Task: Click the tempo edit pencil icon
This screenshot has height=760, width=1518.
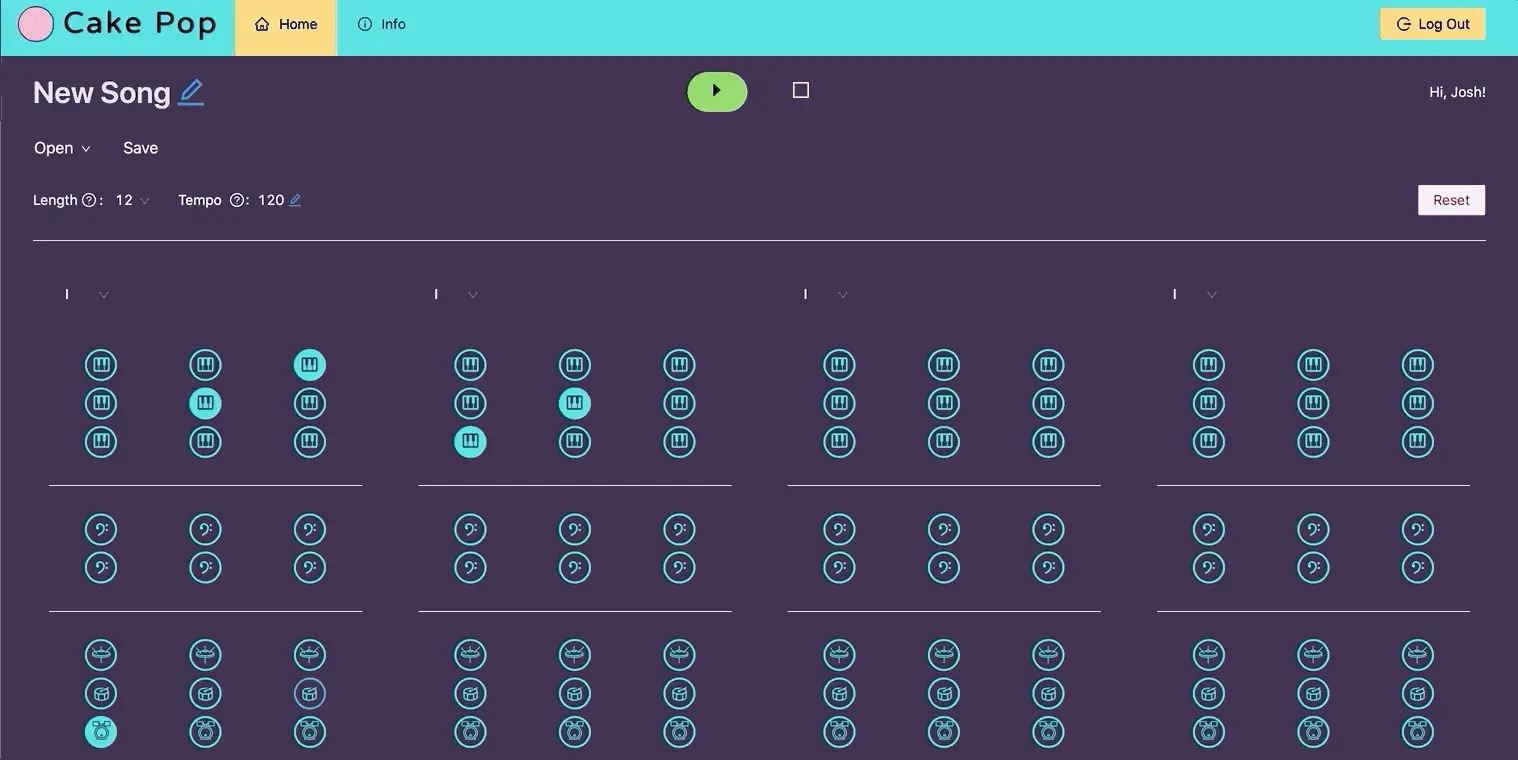Action: point(295,200)
